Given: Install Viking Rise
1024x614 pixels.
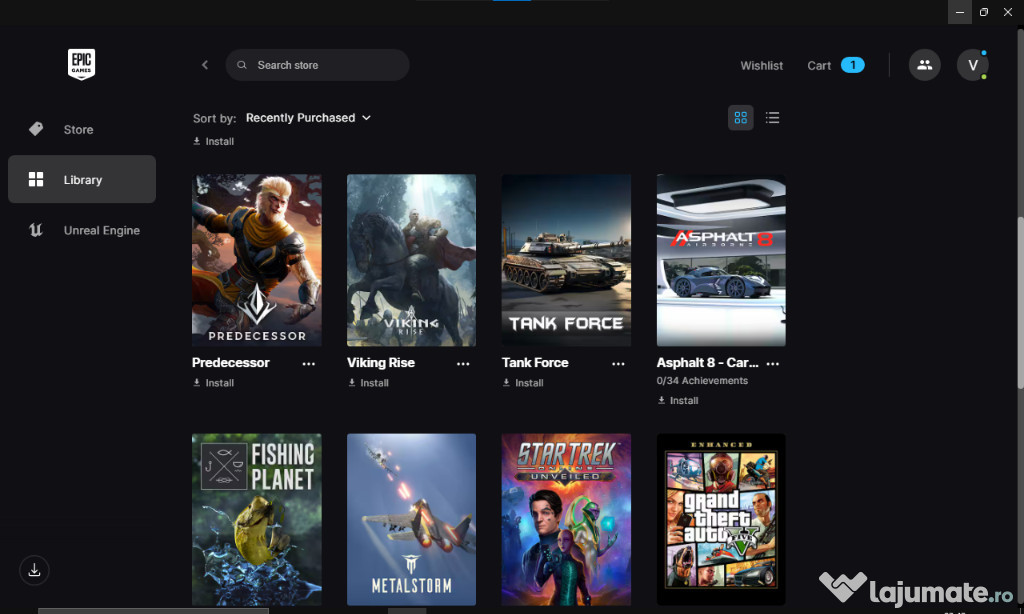Looking at the screenshot, I should (368, 383).
